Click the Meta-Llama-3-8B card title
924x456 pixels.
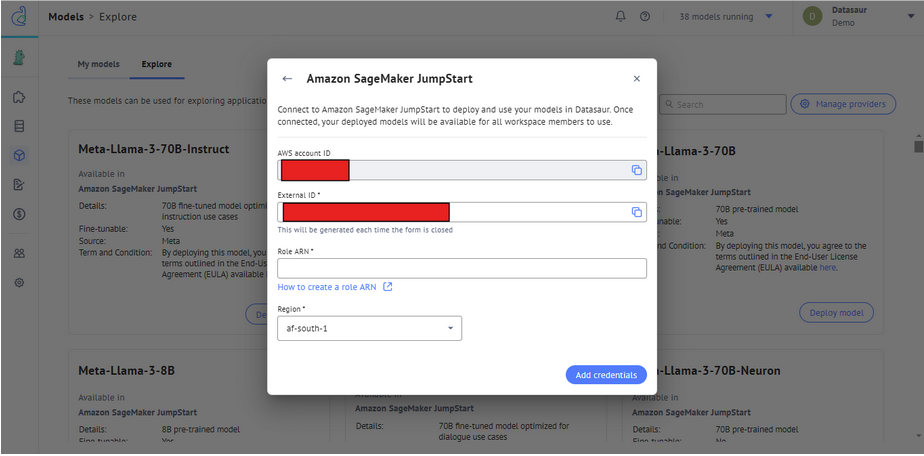pos(127,371)
